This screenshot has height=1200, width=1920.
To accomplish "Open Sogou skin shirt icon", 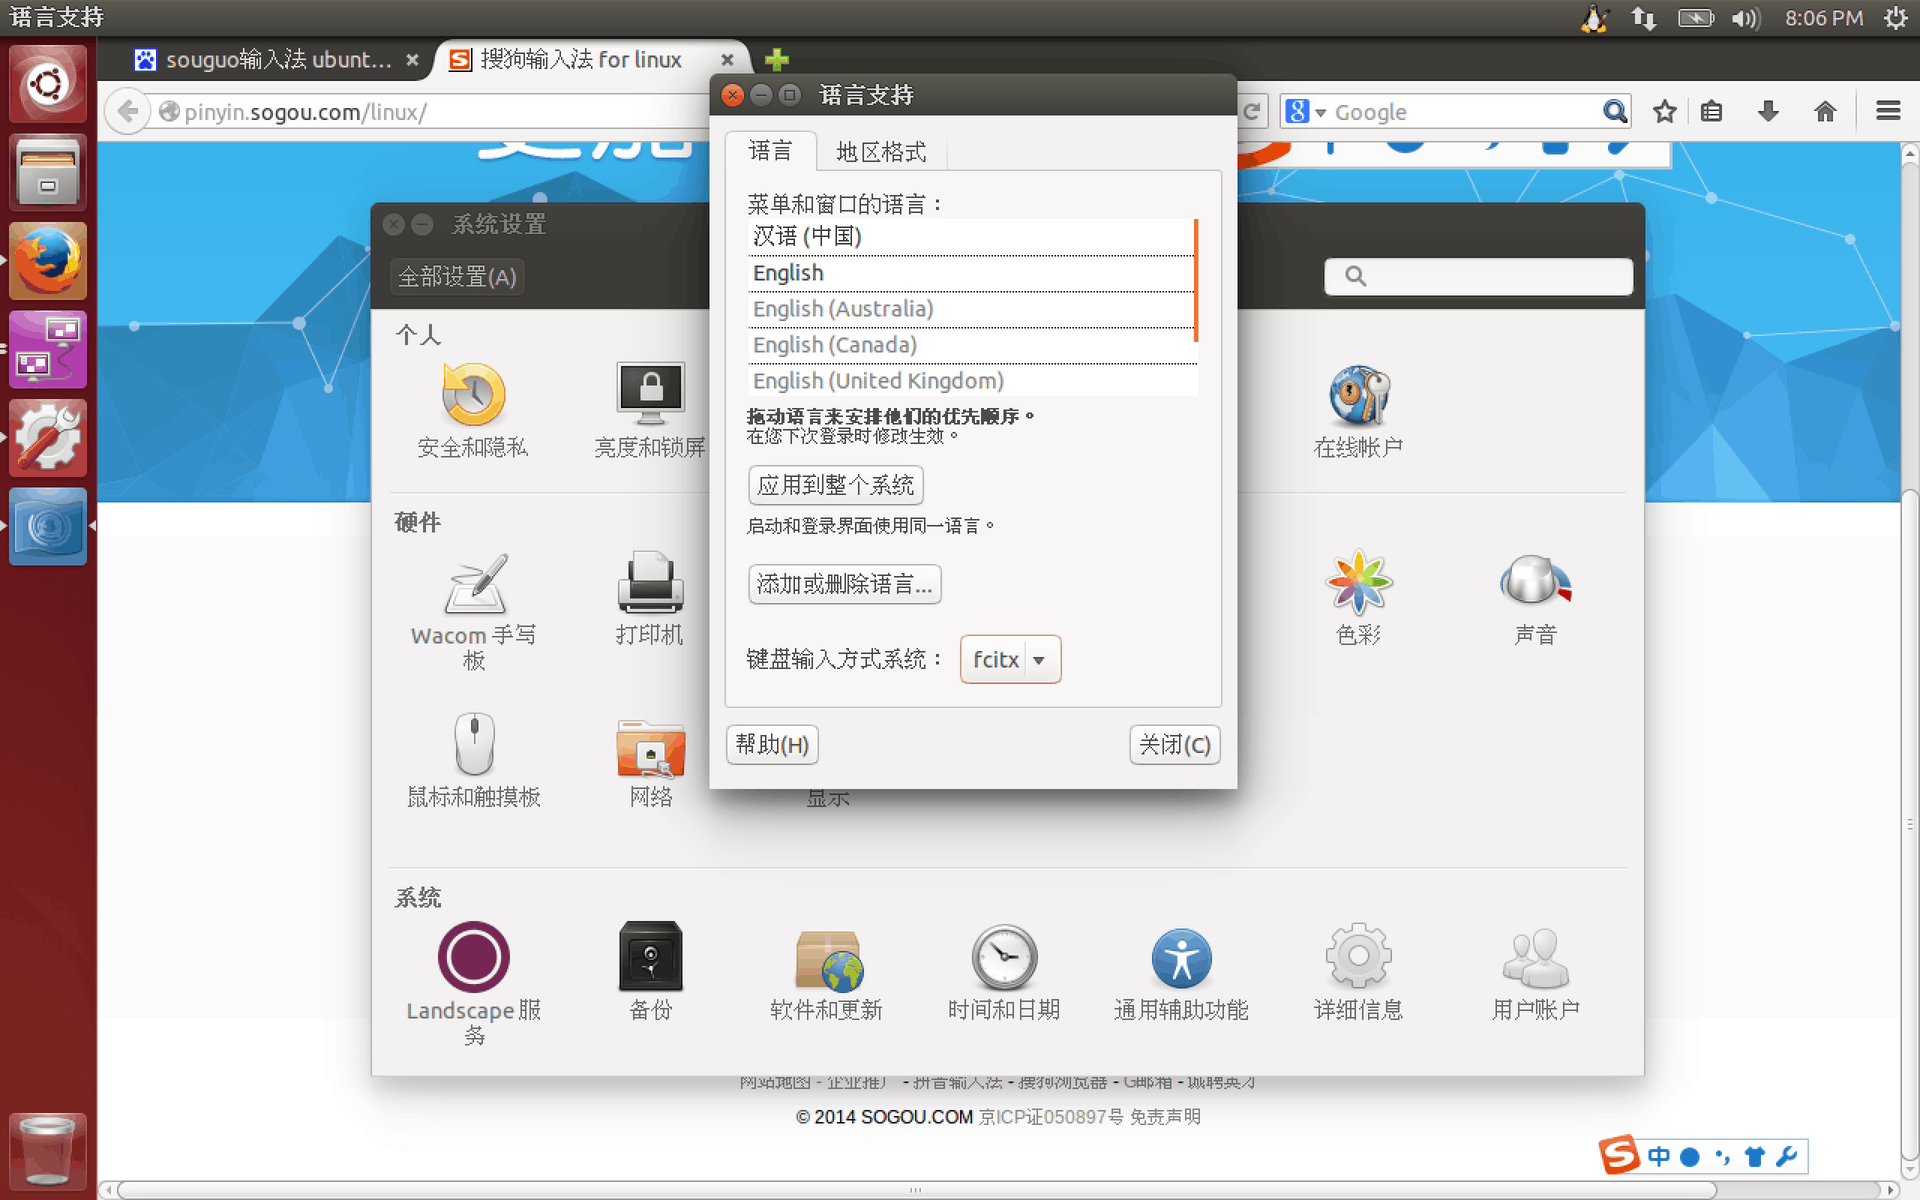I will pos(1754,1157).
